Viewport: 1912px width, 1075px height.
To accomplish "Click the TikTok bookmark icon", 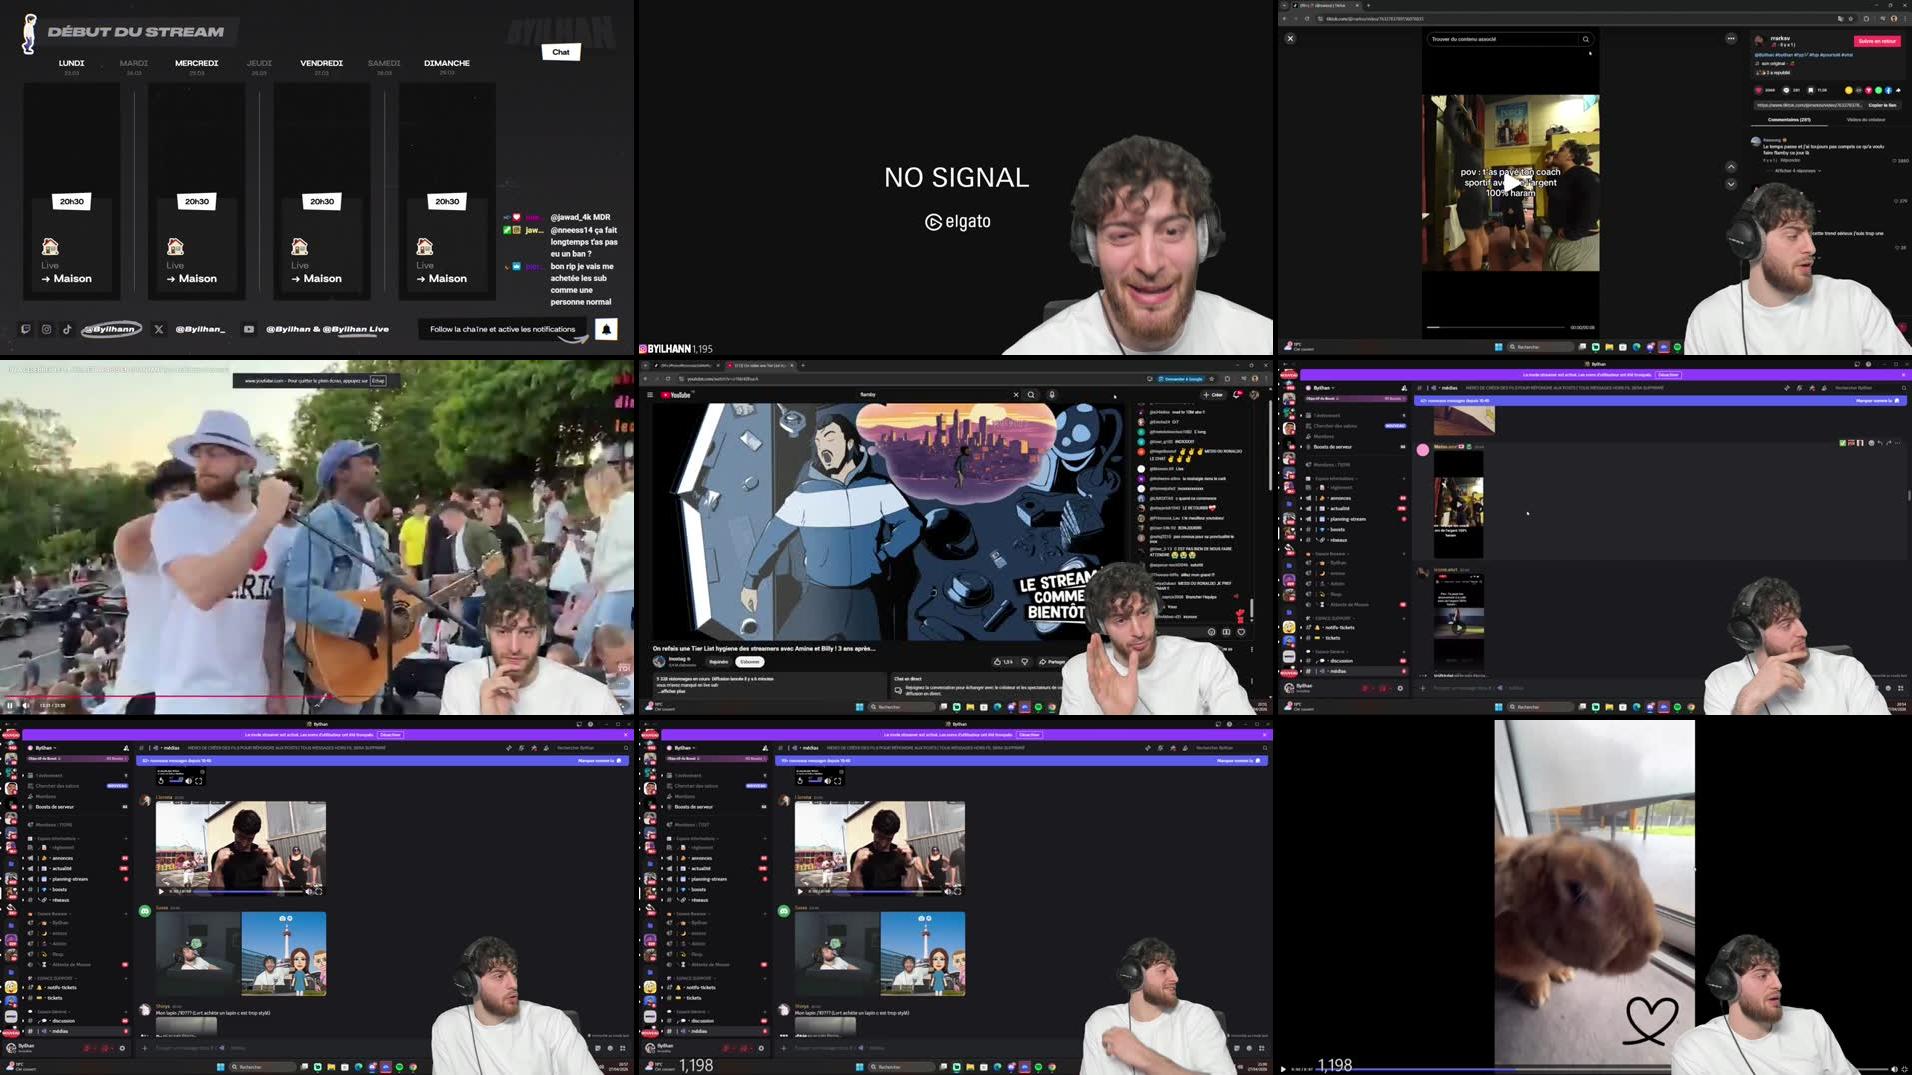I will pos(1811,90).
